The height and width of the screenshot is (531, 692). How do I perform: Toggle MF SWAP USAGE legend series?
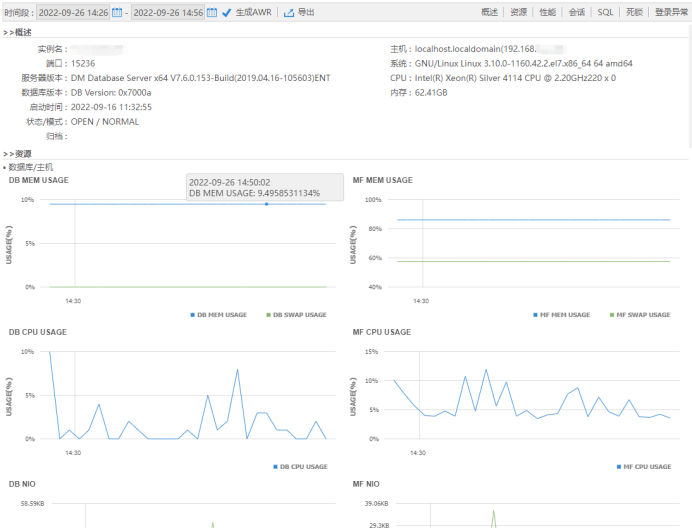pos(639,315)
